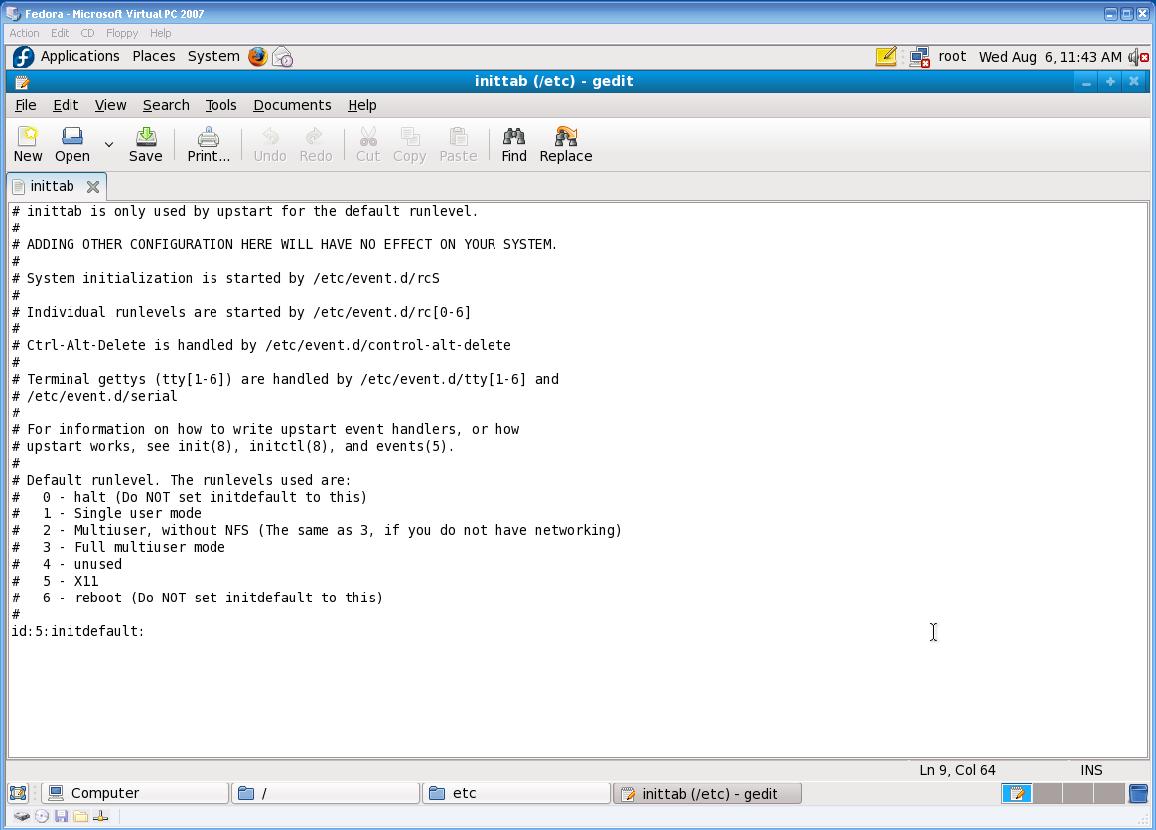Viewport: 1156px width, 830px height.
Task: Close the inittab tab with its X
Action: click(x=93, y=186)
